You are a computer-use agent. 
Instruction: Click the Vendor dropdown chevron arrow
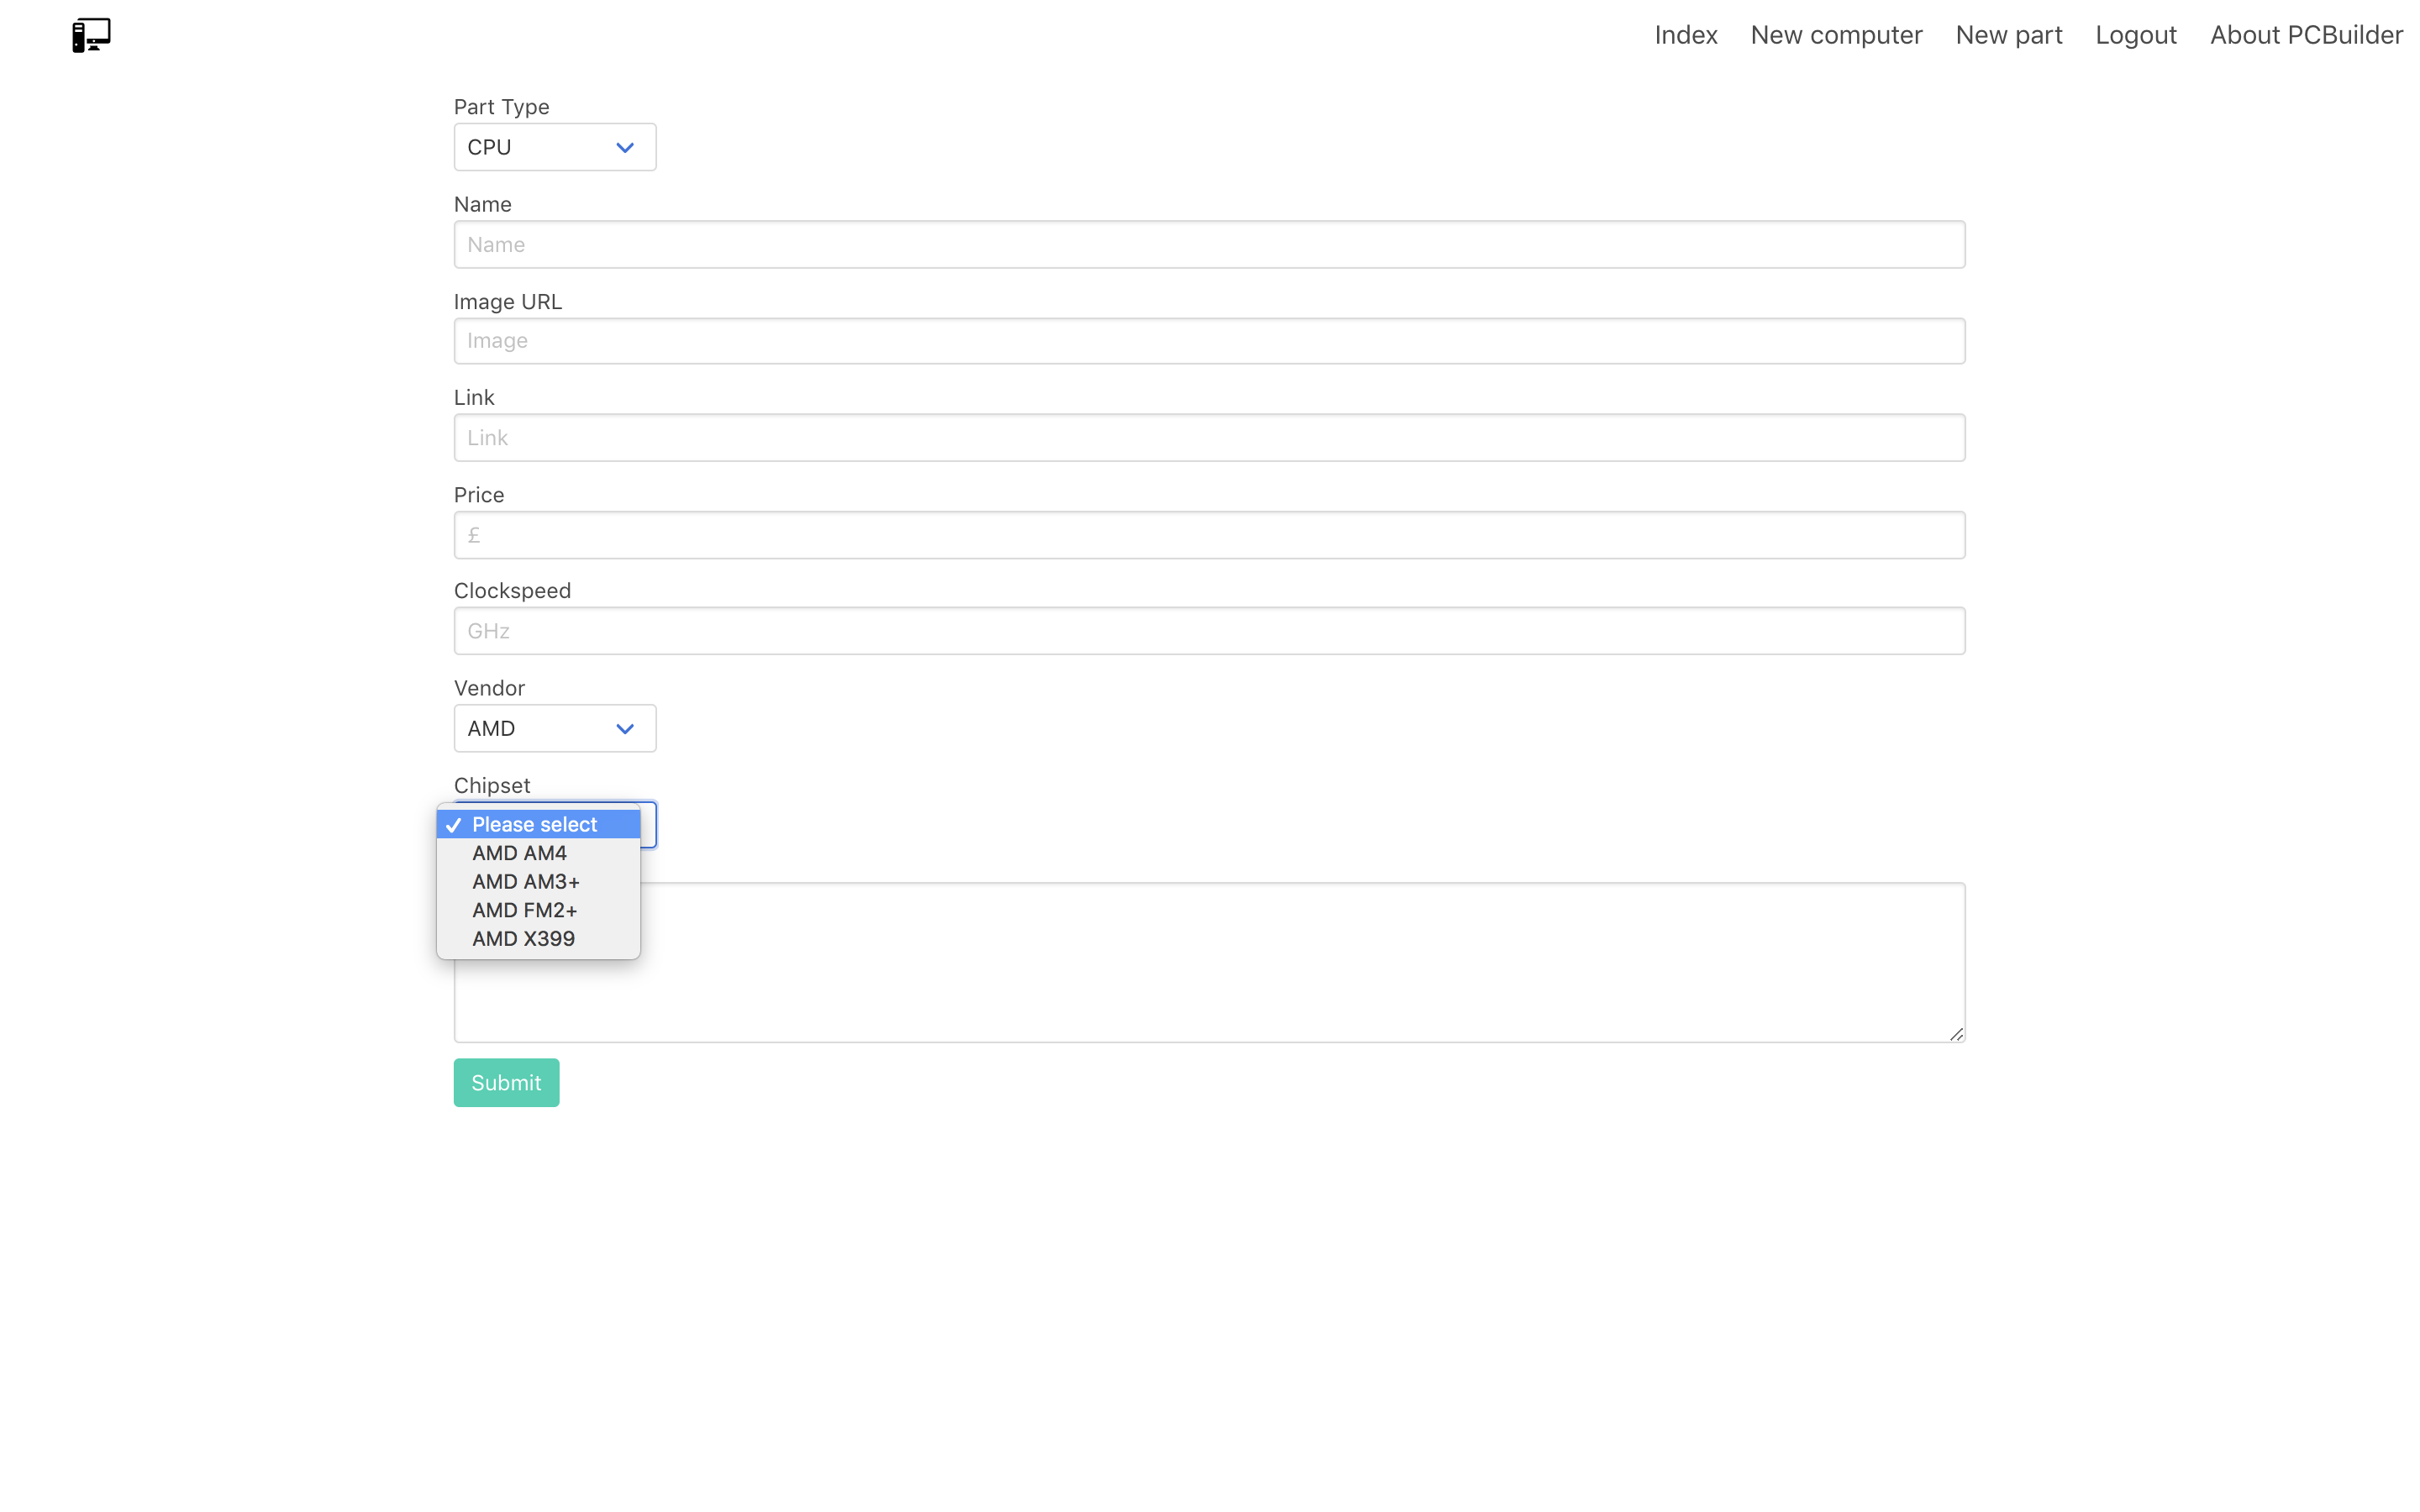625,729
